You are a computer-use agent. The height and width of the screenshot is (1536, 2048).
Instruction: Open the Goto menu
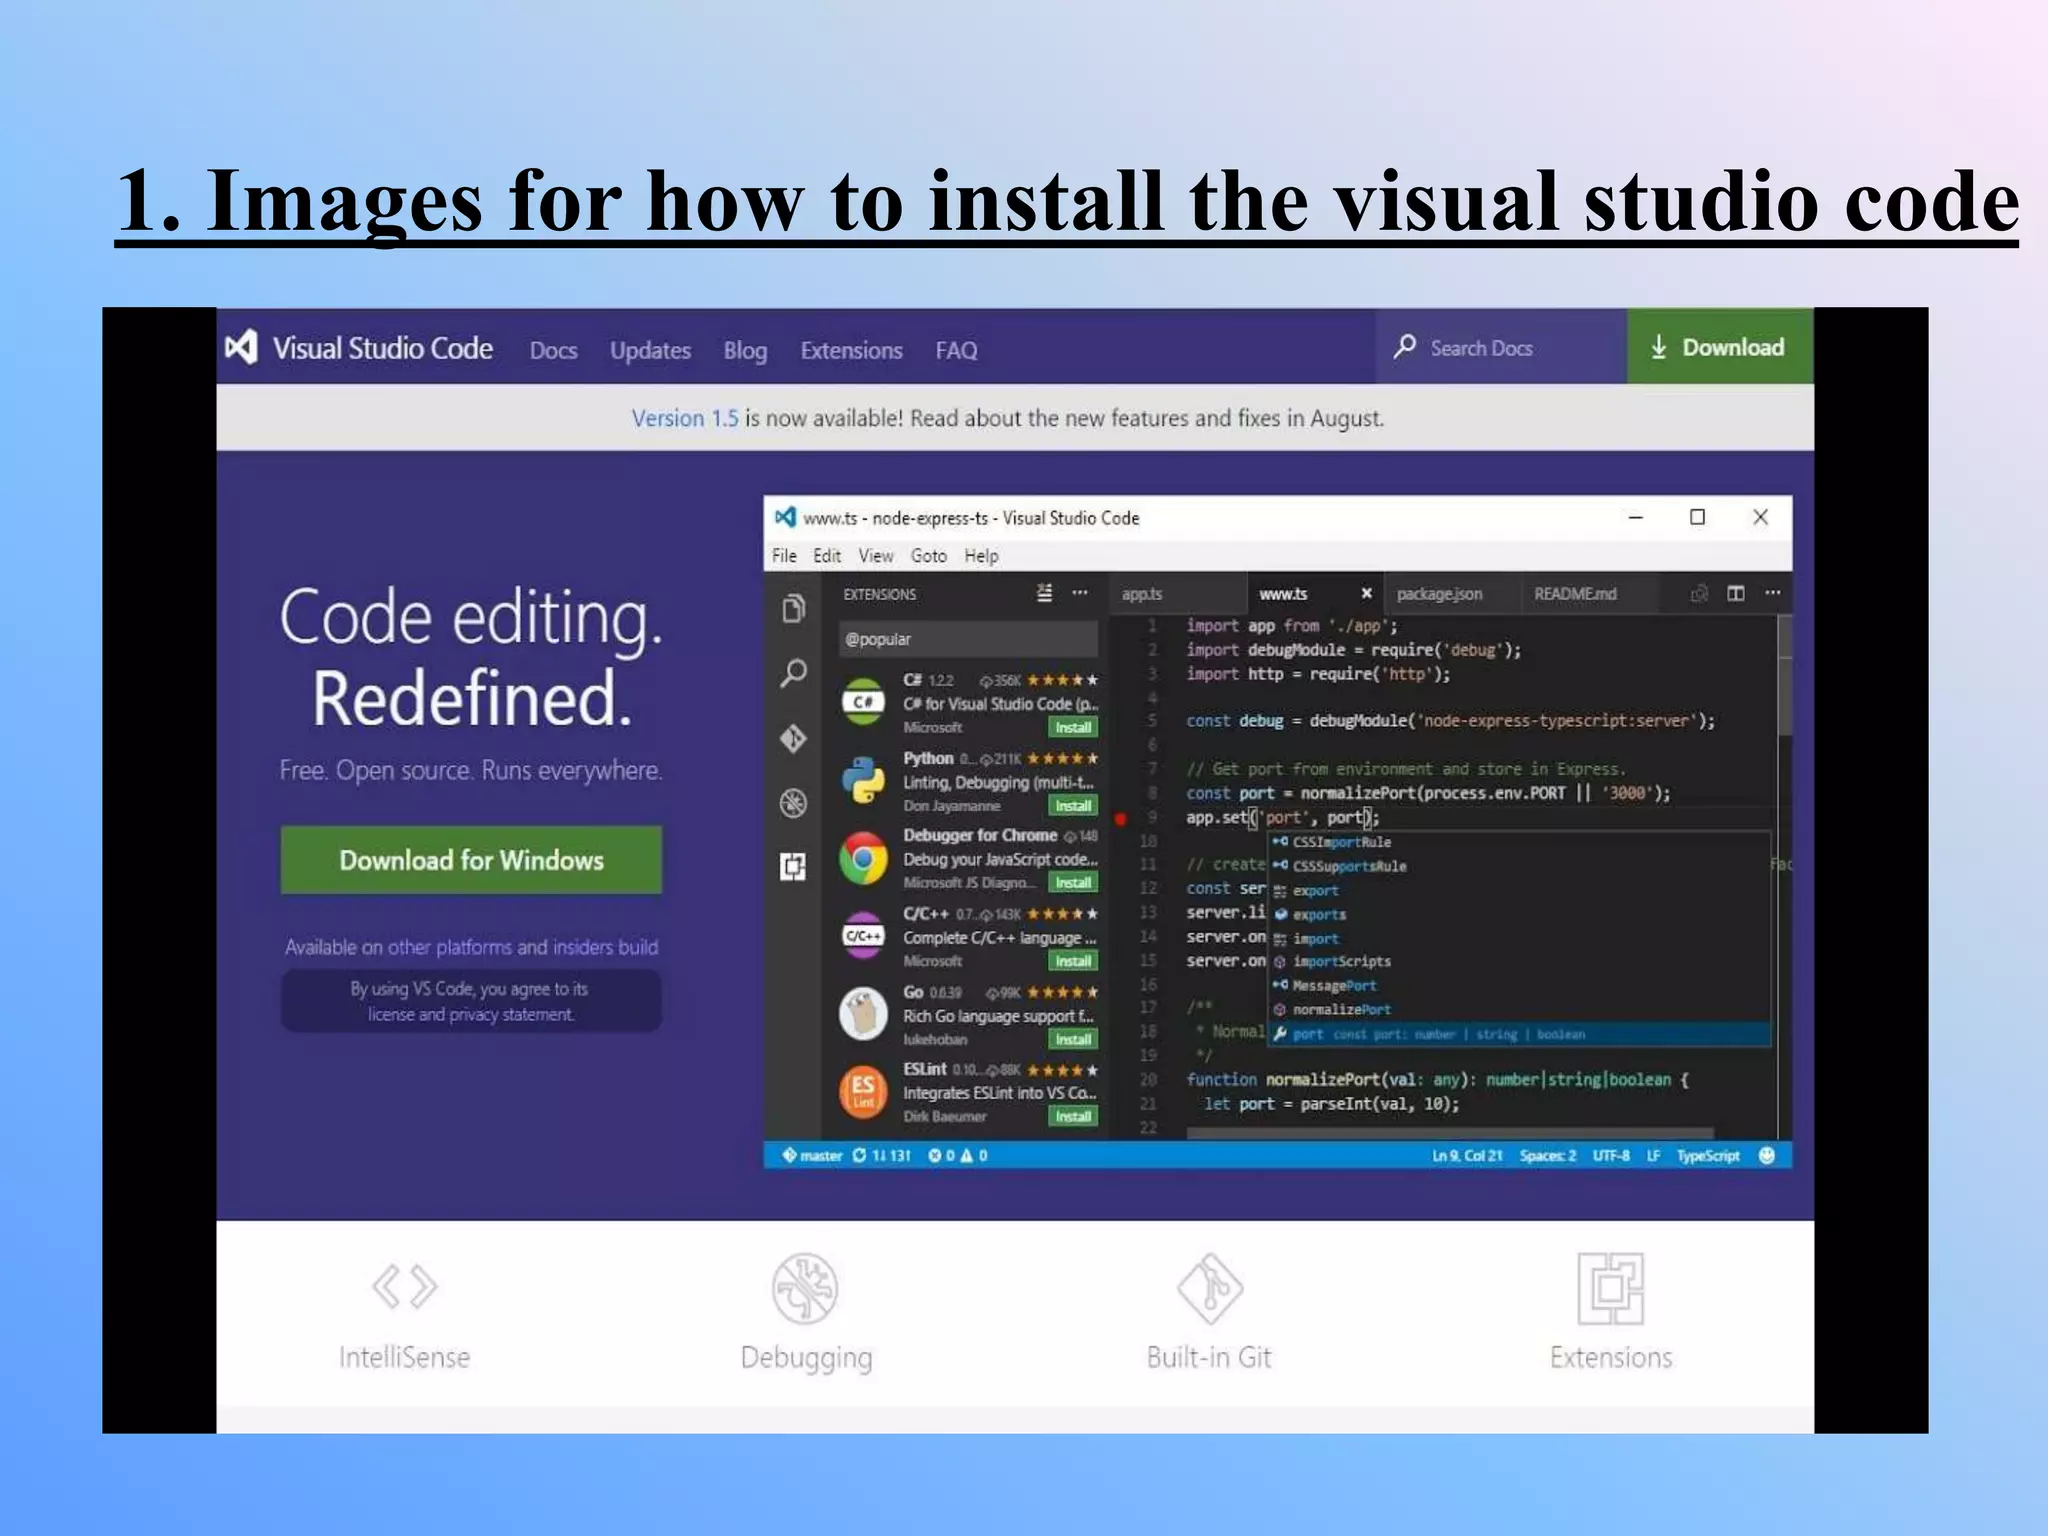tap(929, 556)
